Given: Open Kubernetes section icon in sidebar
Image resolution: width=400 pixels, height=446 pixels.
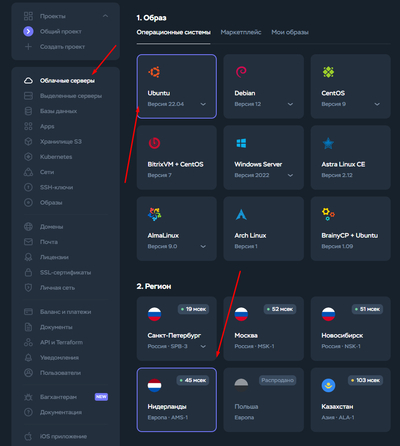Looking at the screenshot, I should click(28, 157).
